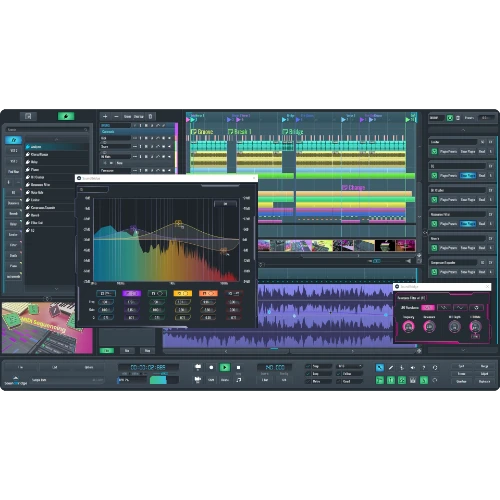Click the trash icon in effects rack header
This screenshot has width=500, height=500.
pyautogui.click(x=458, y=118)
